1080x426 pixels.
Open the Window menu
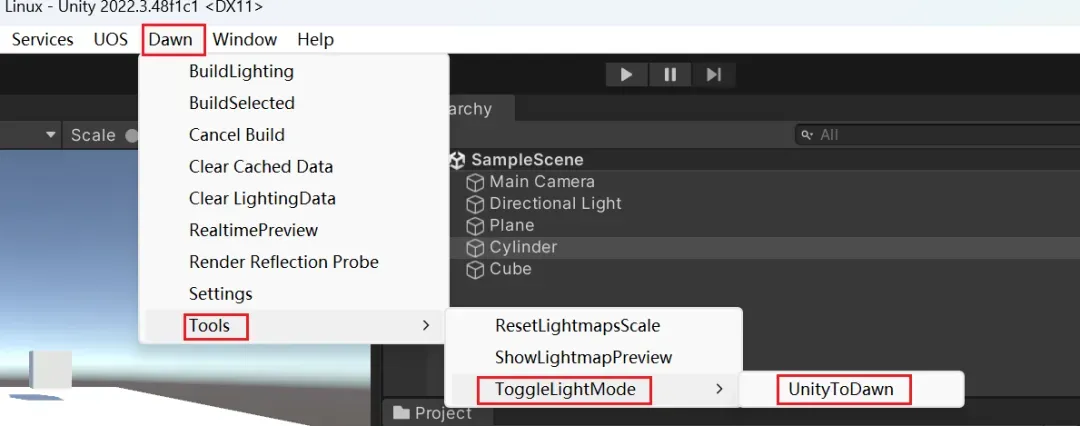click(x=245, y=40)
